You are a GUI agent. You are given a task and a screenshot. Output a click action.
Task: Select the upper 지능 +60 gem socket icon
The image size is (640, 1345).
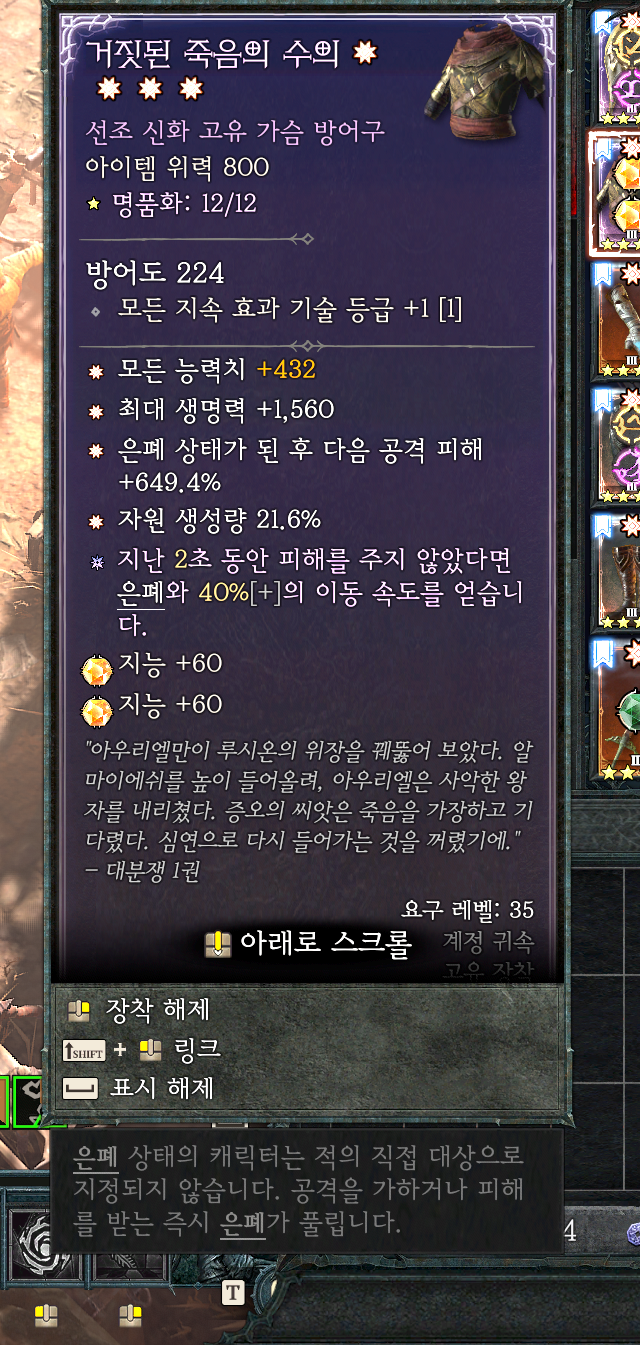[97, 664]
